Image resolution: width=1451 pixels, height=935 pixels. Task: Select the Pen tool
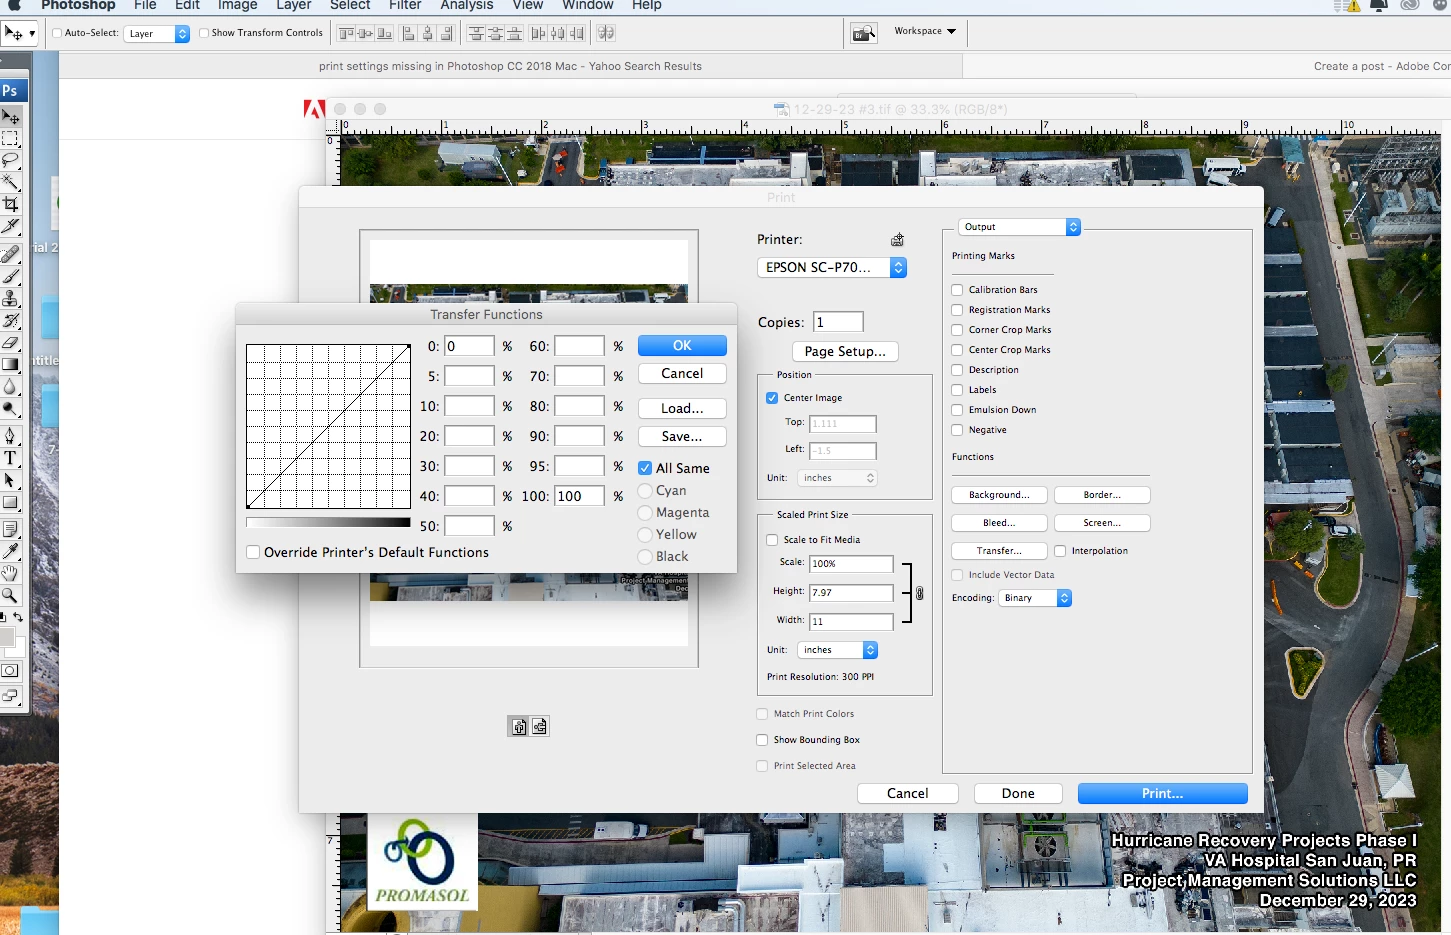click(x=11, y=436)
